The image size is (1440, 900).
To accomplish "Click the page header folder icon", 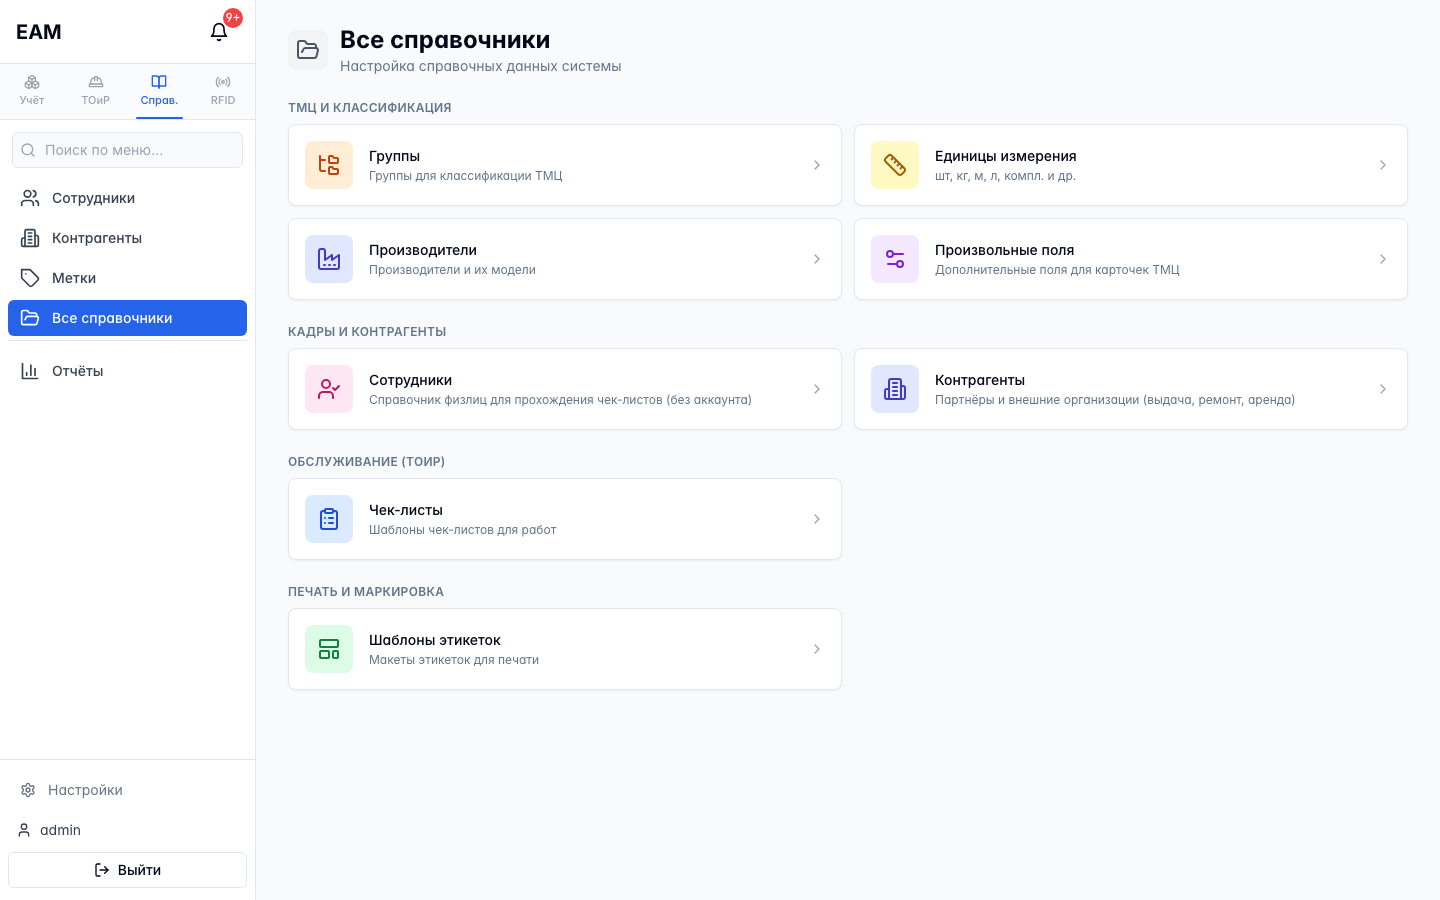I will click(308, 50).
